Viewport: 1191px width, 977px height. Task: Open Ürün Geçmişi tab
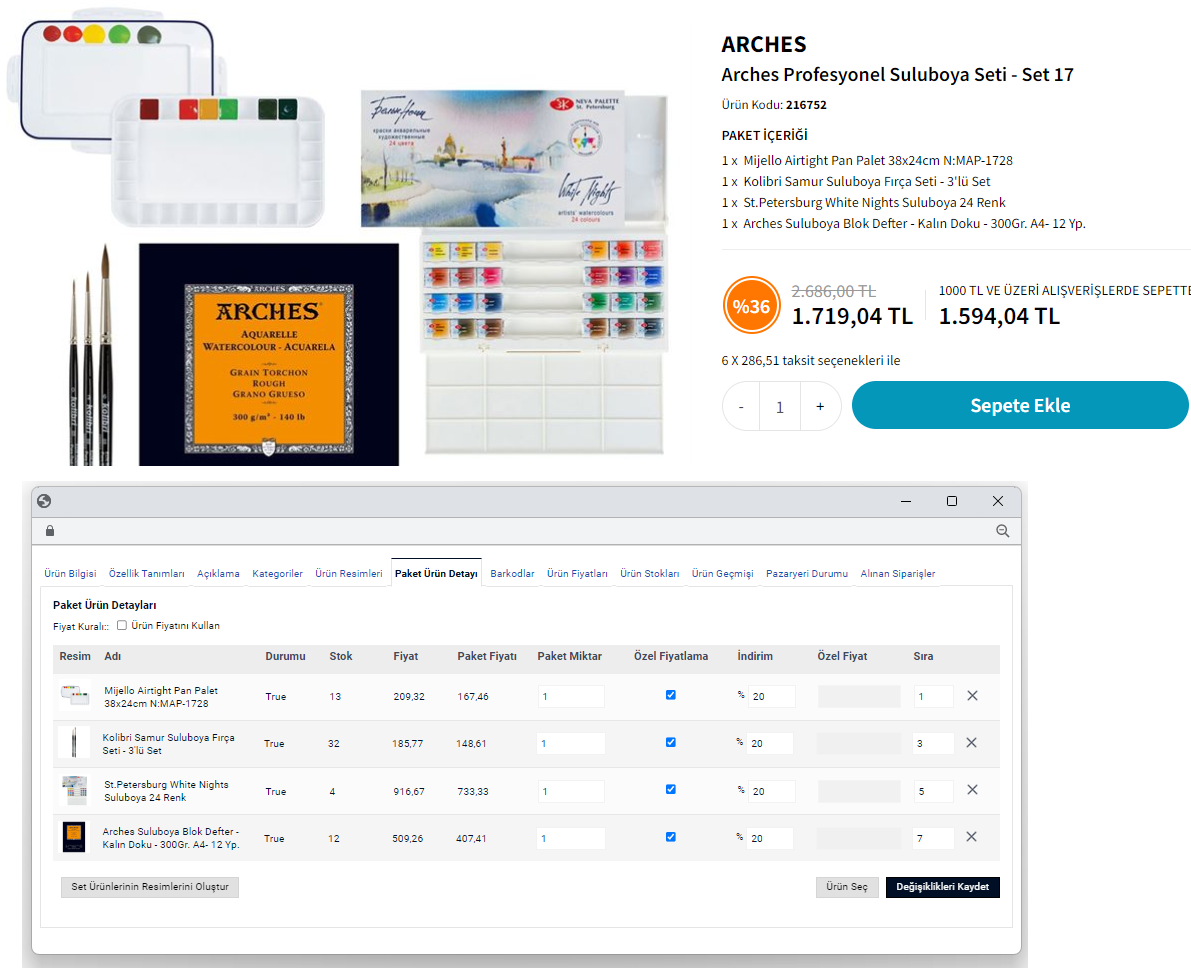coord(722,574)
